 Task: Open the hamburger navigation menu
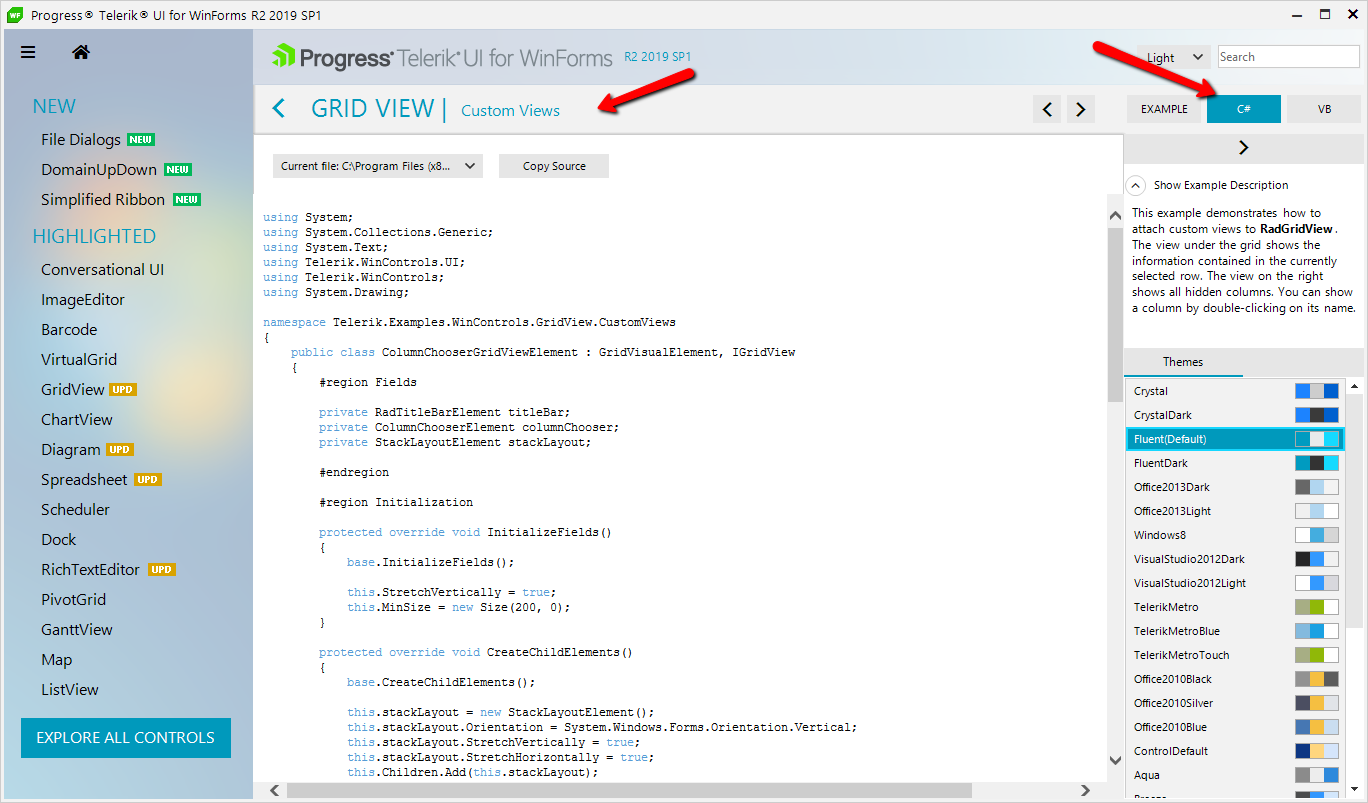pos(28,53)
